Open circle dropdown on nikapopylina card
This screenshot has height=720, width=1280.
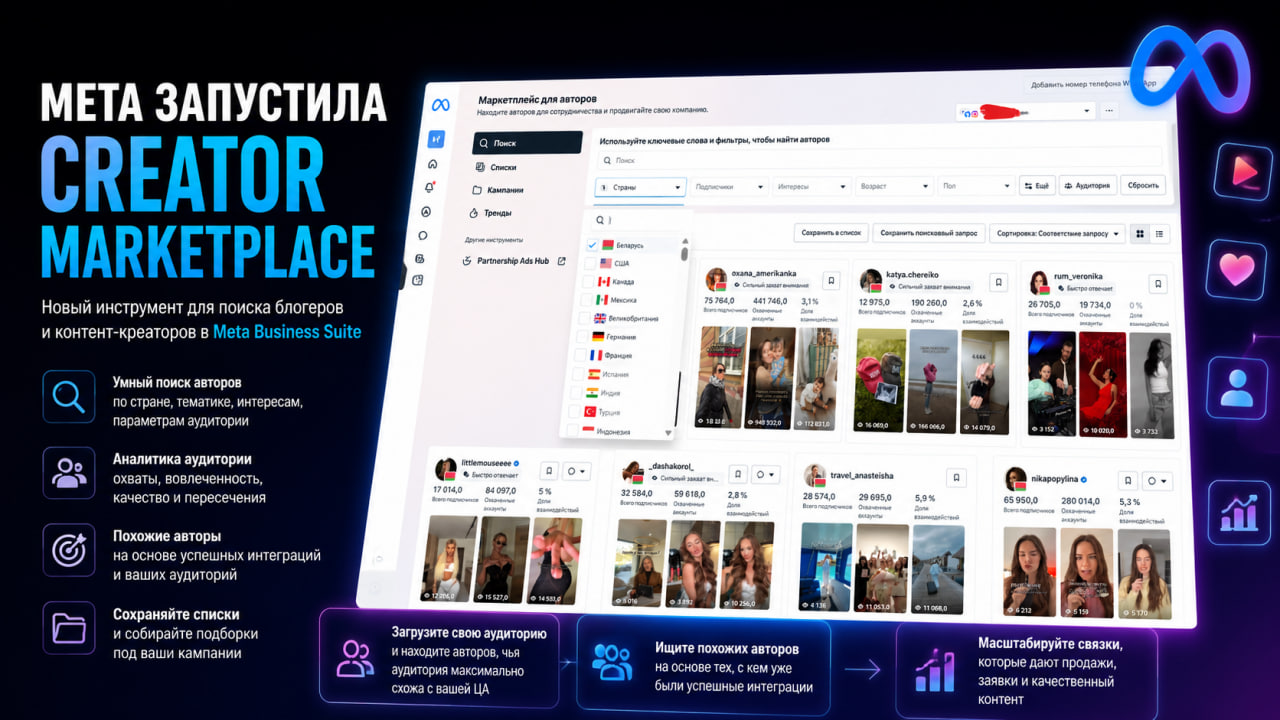coord(1158,482)
